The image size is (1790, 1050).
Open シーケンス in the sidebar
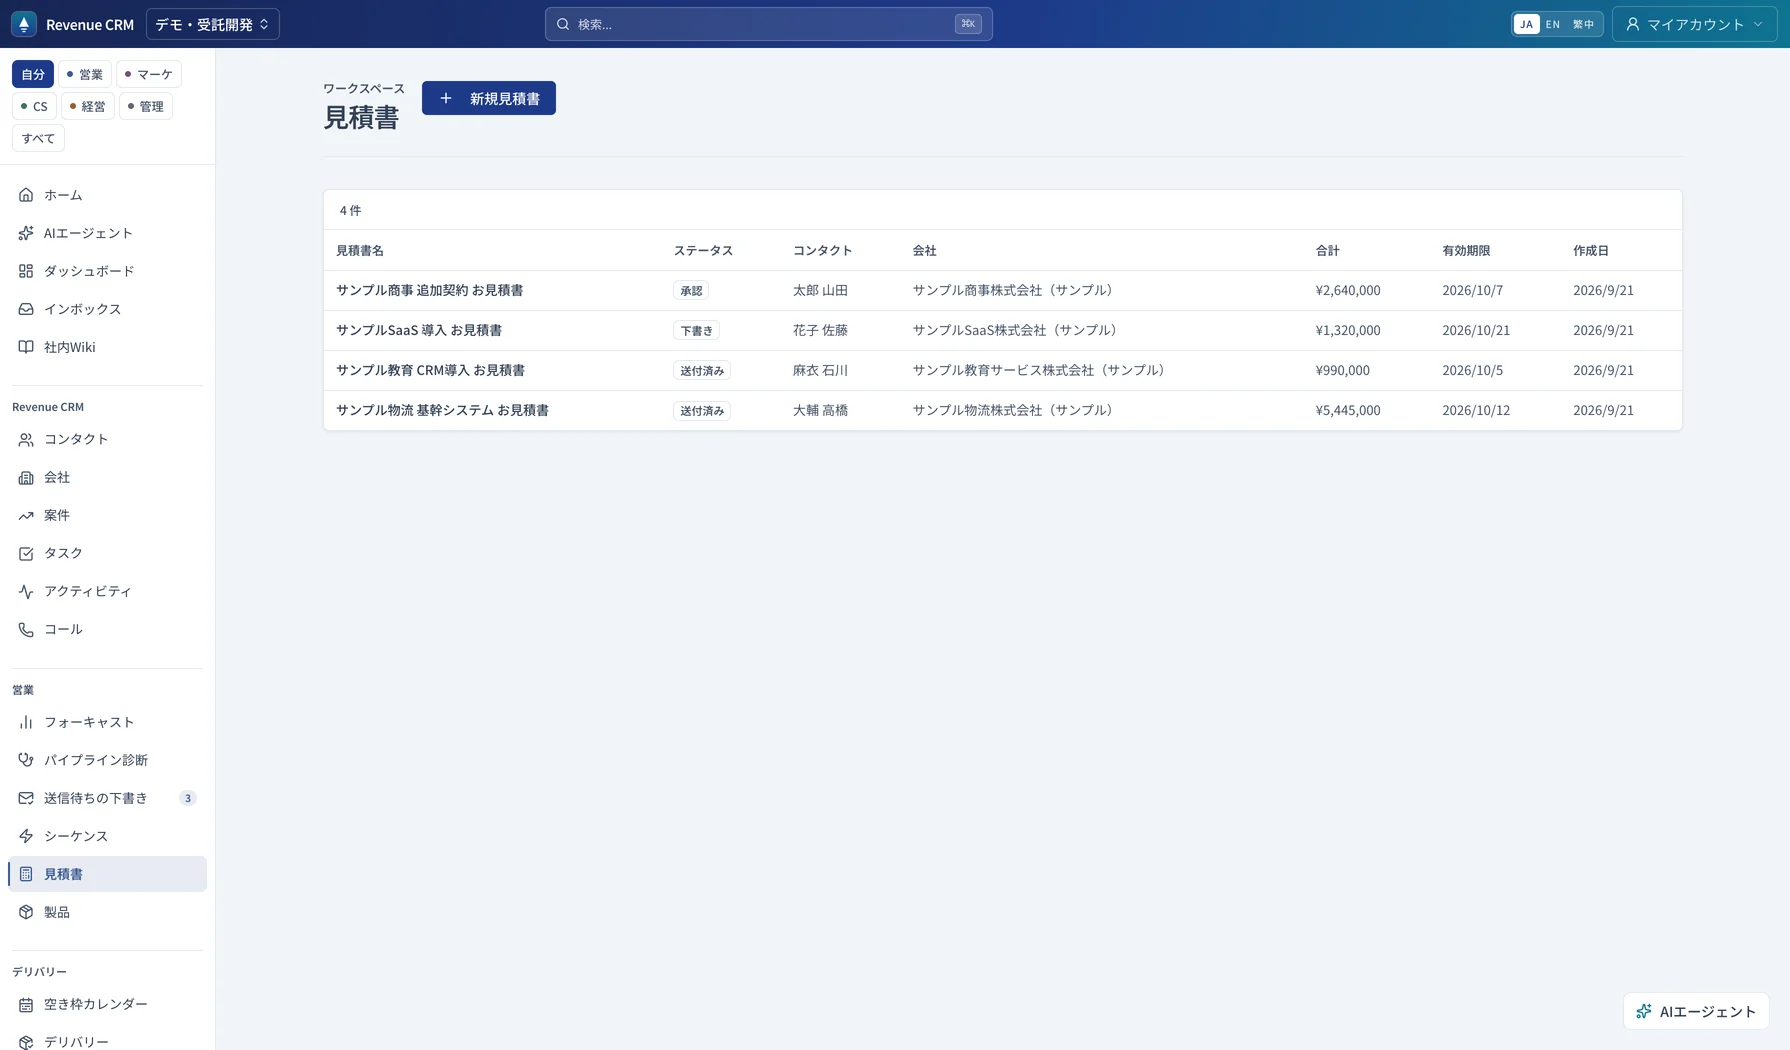pyautogui.click(x=107, y=836)
